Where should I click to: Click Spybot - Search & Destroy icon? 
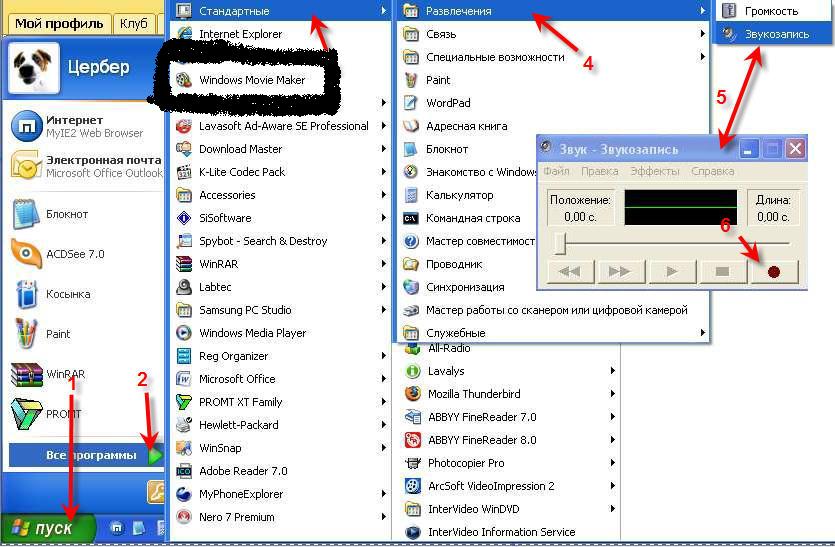click(x=184, y=241)
